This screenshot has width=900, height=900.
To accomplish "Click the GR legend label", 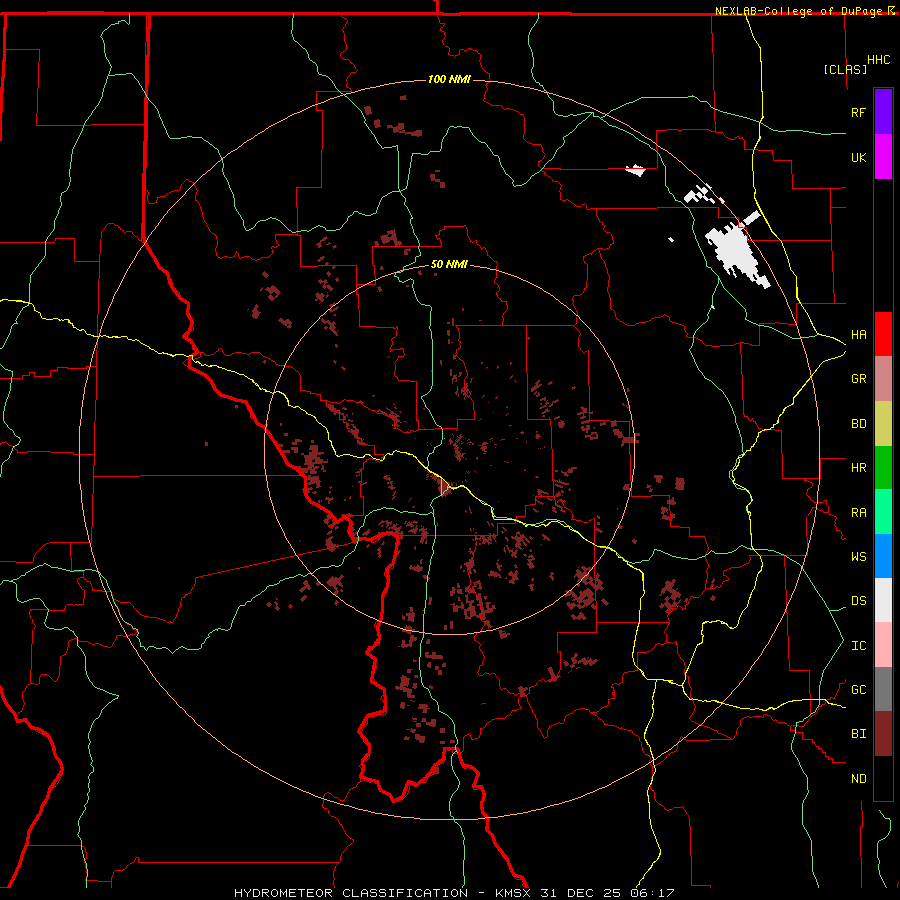I will [858, 379].
